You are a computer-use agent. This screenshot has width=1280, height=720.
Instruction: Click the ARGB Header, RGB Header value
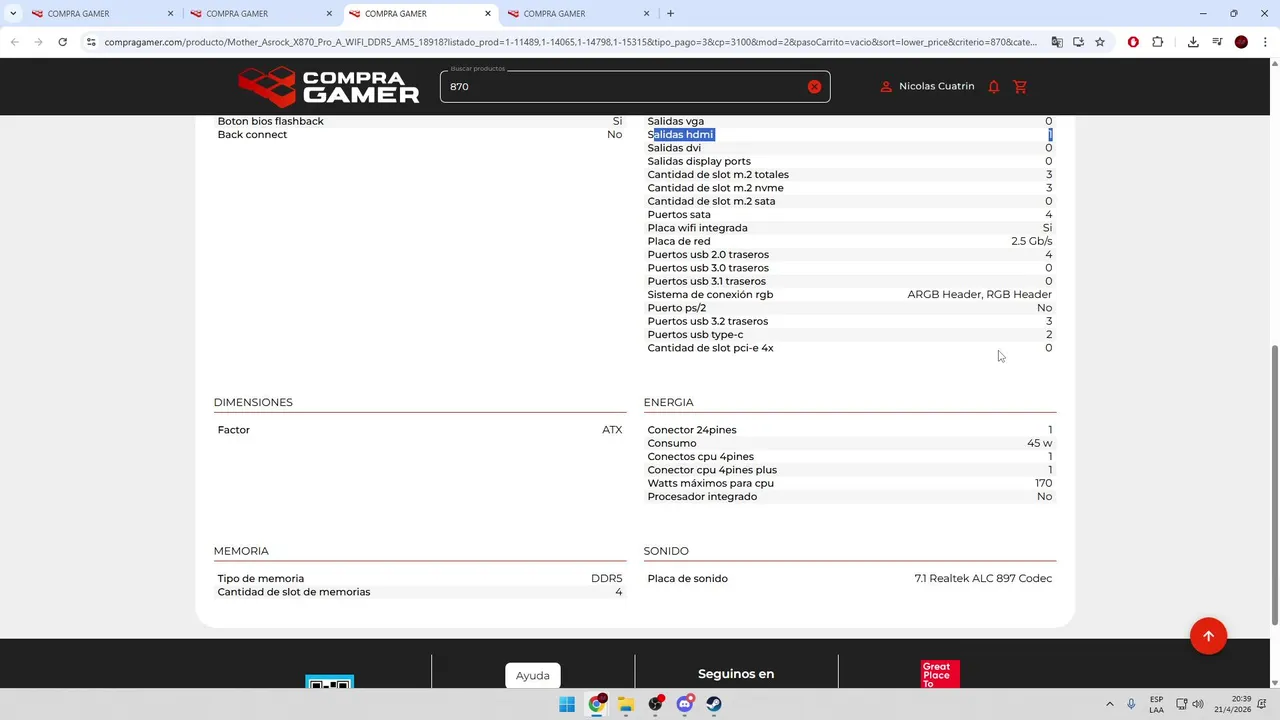[980, 294]
